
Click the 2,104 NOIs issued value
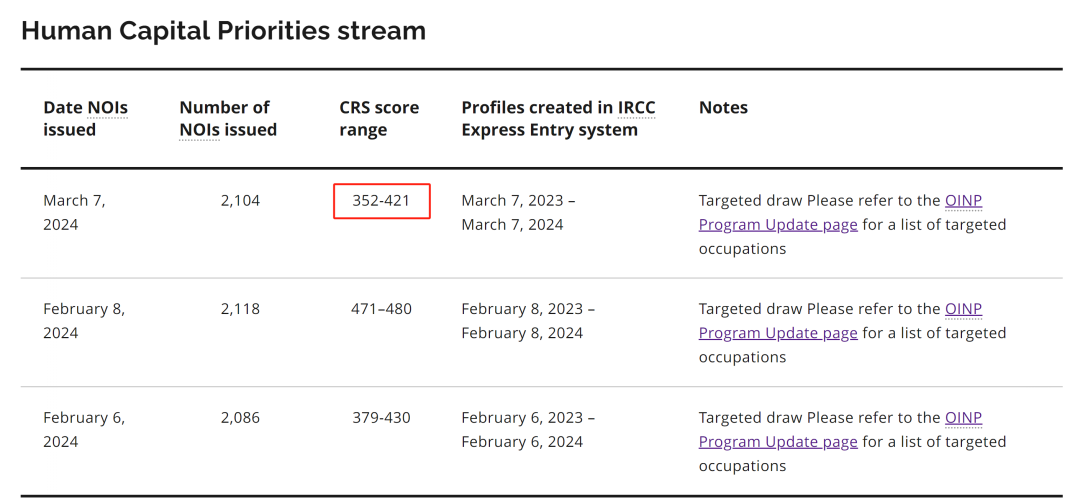coord(240,201)
